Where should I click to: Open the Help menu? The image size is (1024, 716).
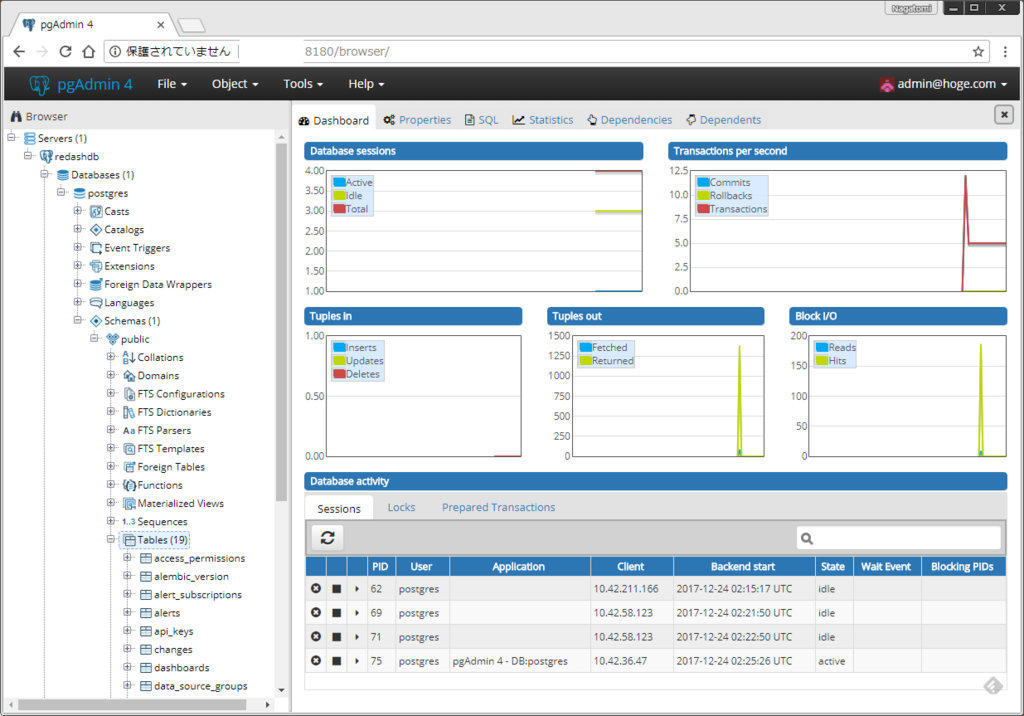pyautogui.click(x=366, y=84)
